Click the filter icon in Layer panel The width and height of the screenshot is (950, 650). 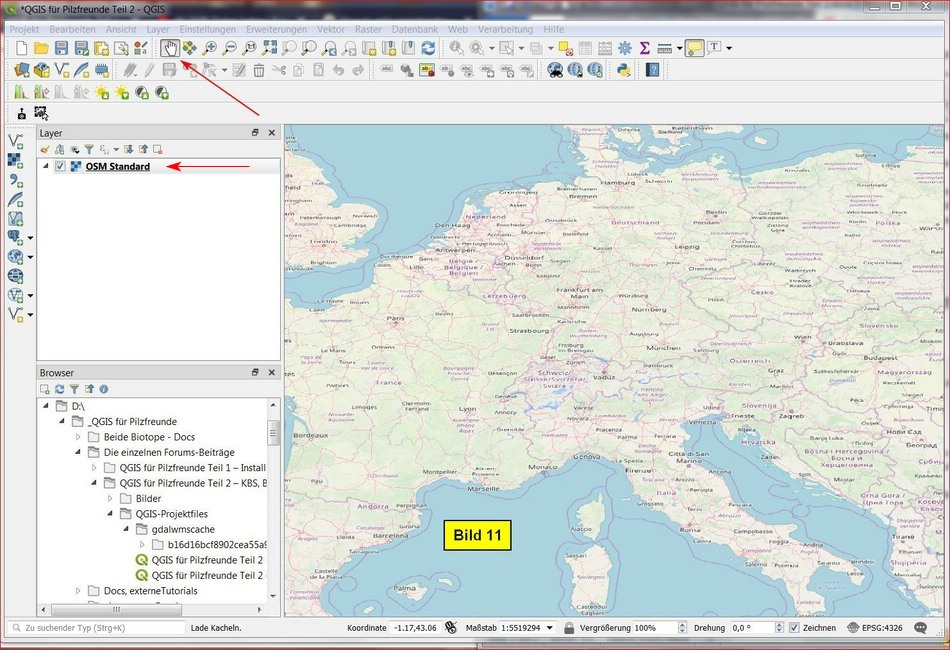(x=88, y=149)
